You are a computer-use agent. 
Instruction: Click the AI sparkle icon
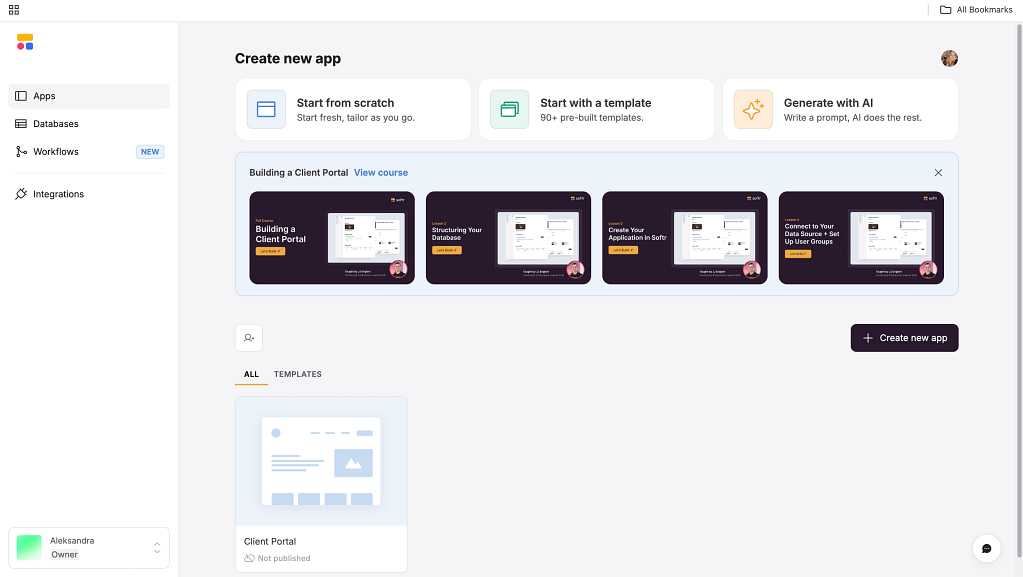[753, 109]
